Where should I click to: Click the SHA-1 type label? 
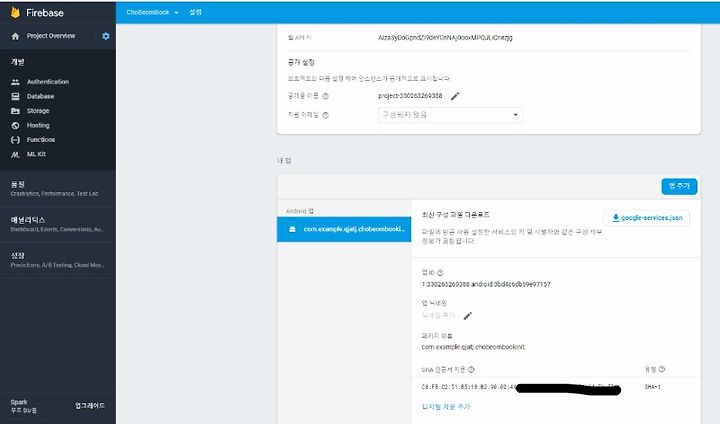(x=652, y=387)
